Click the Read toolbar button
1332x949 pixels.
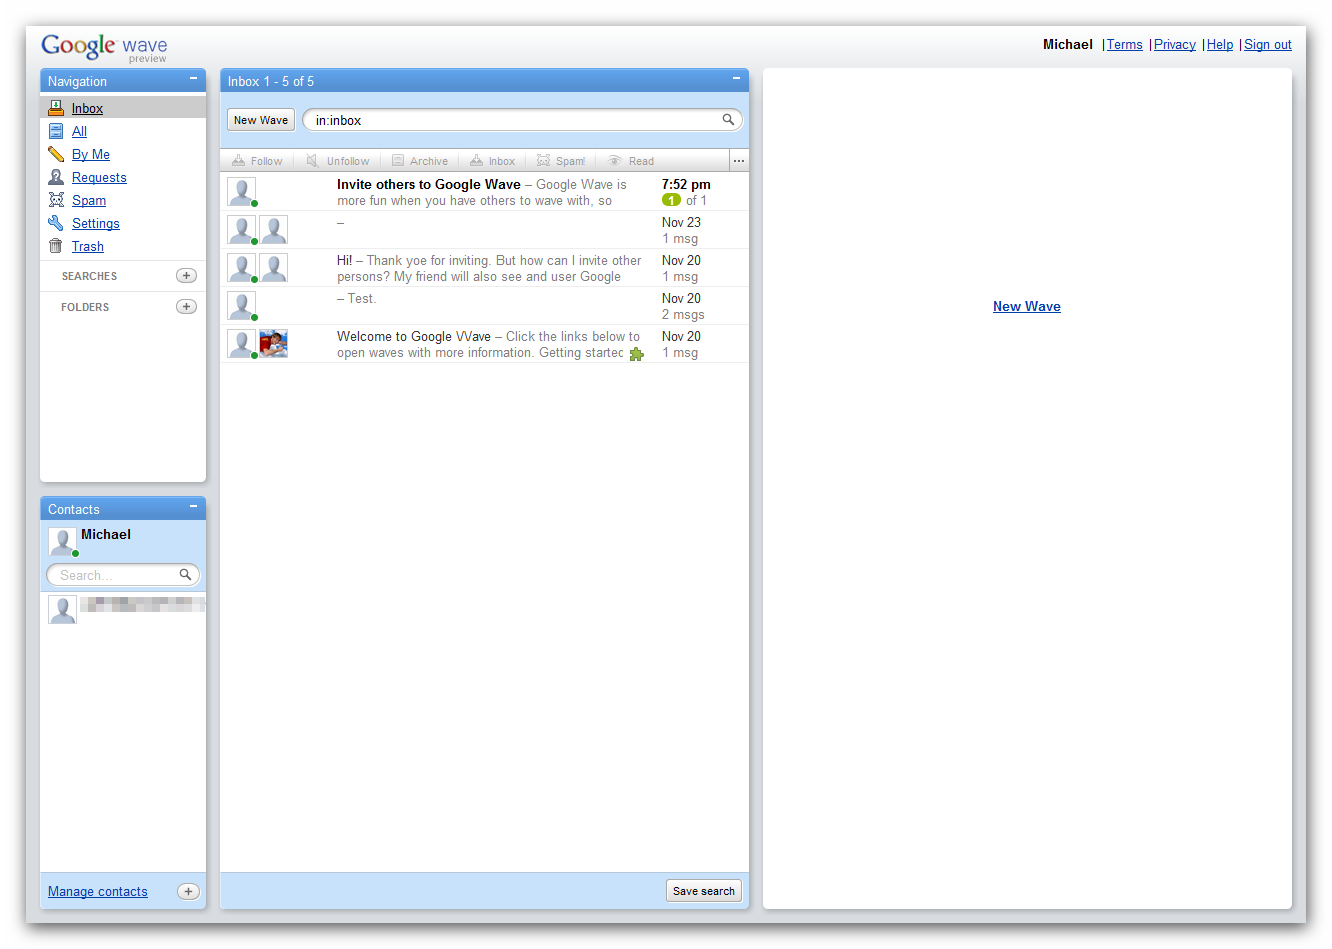(631, 161)
